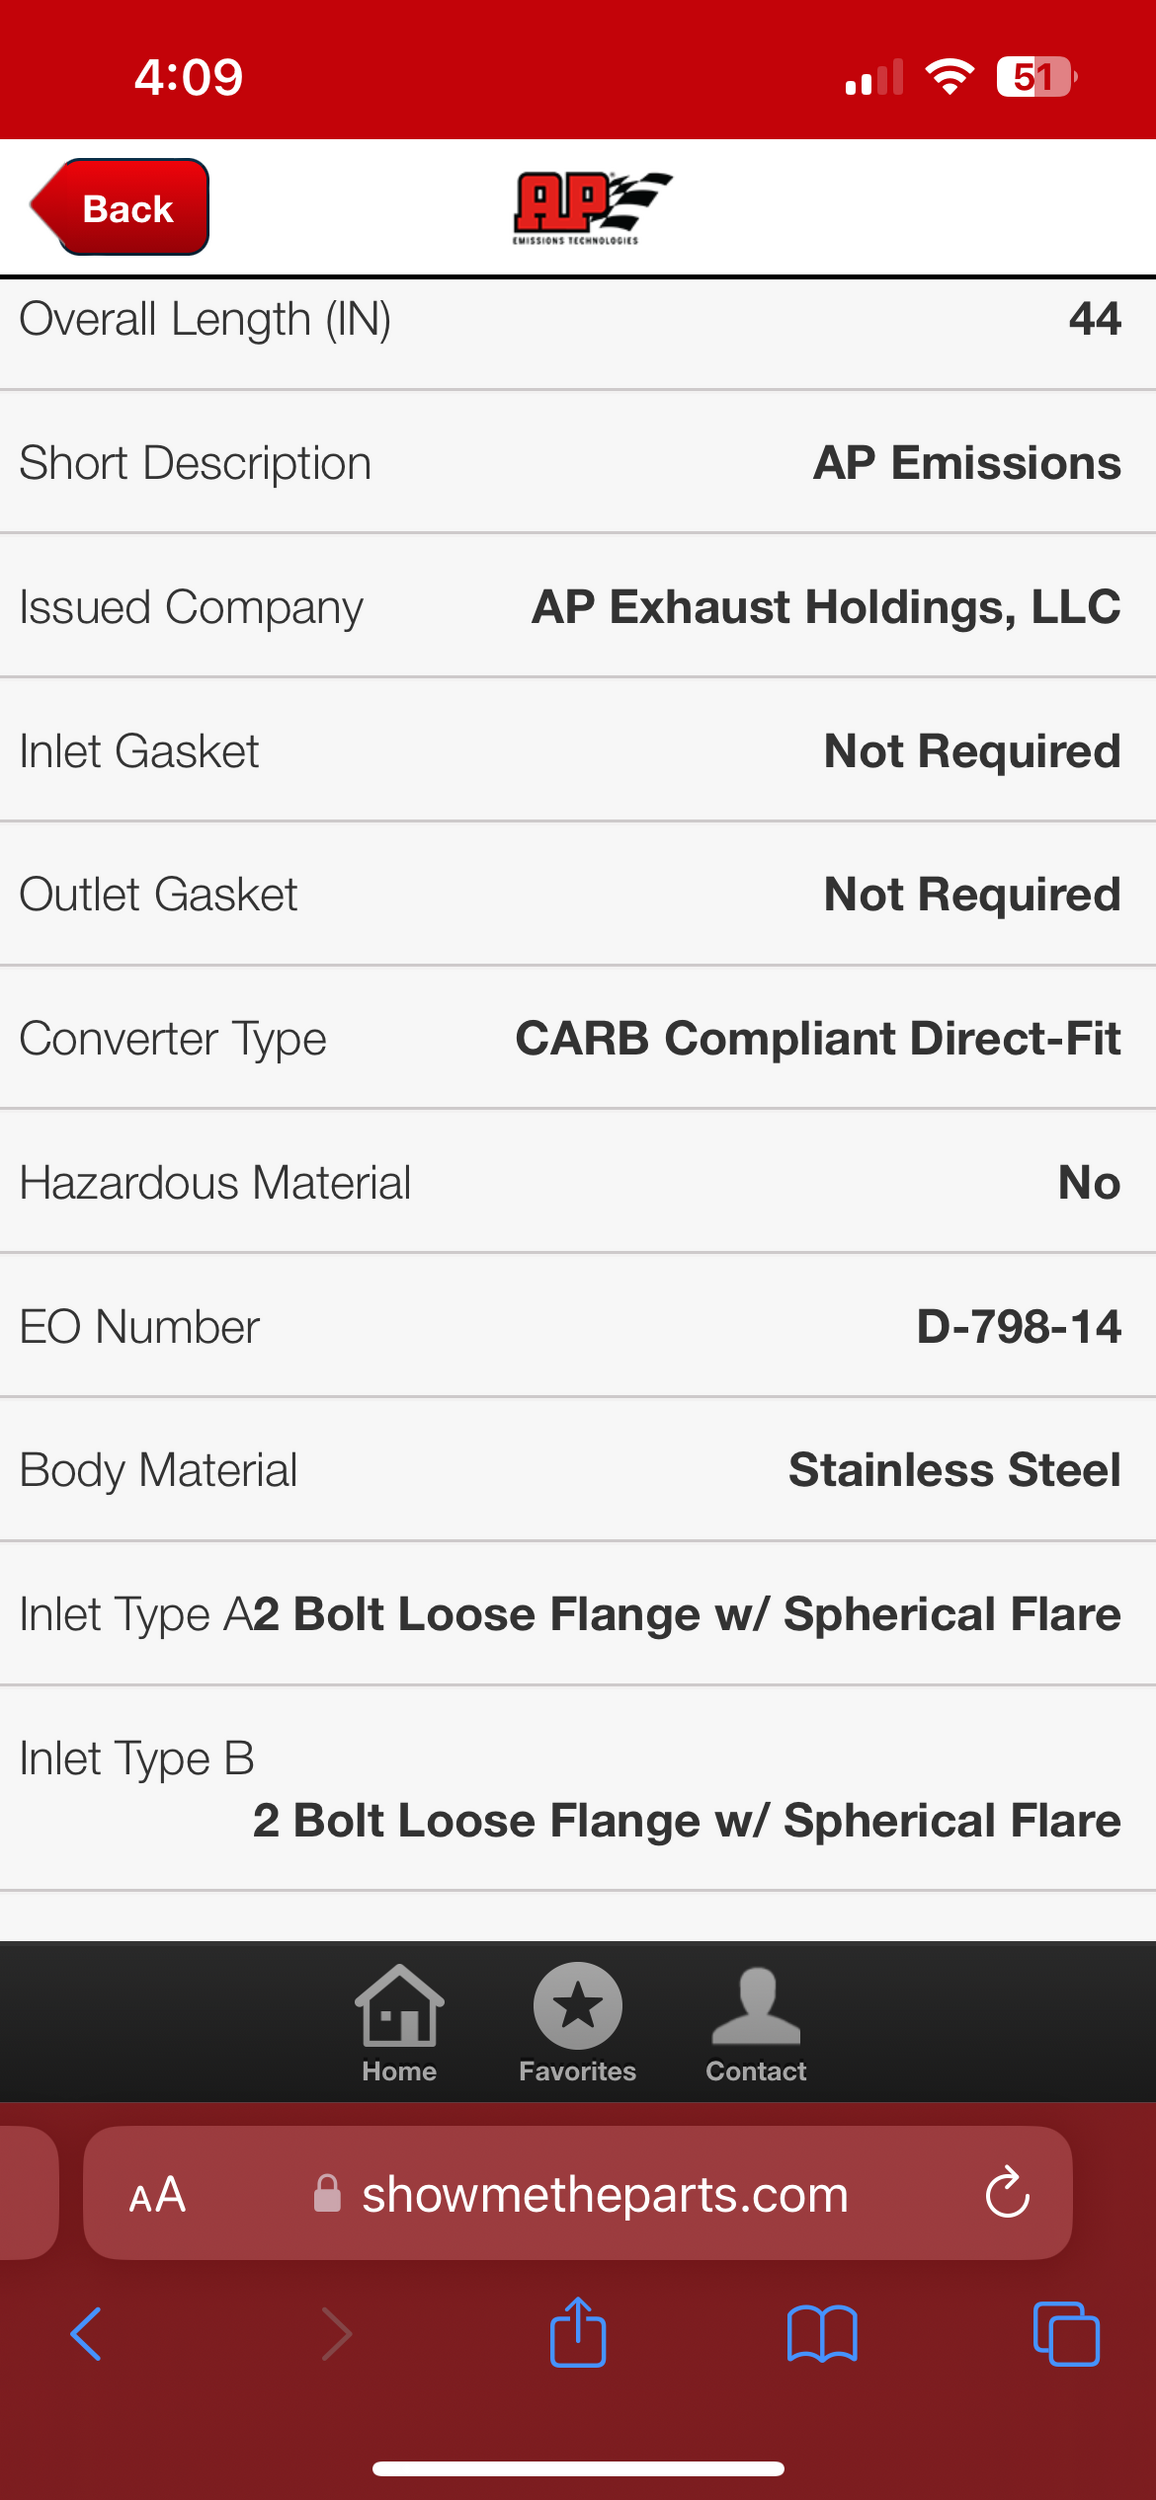Navigate back with Safari back arrow

point(86,2333)
